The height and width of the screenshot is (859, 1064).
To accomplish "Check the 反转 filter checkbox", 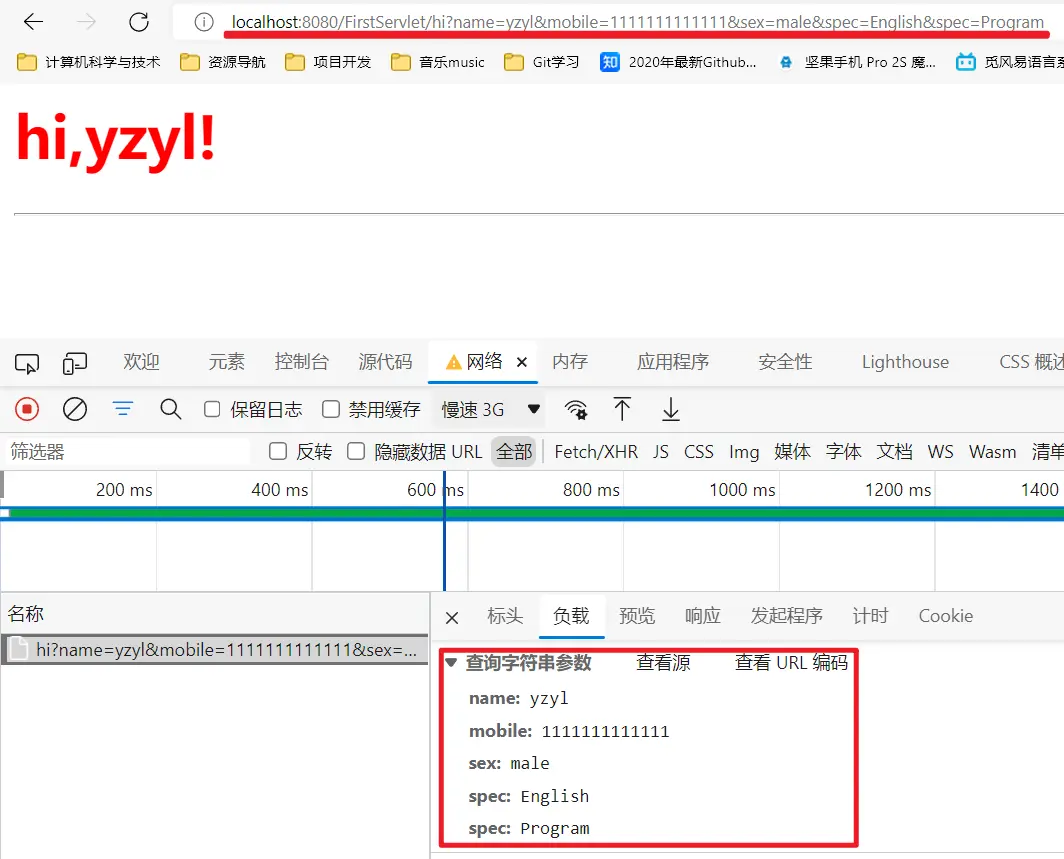I will tap(278, 452).
